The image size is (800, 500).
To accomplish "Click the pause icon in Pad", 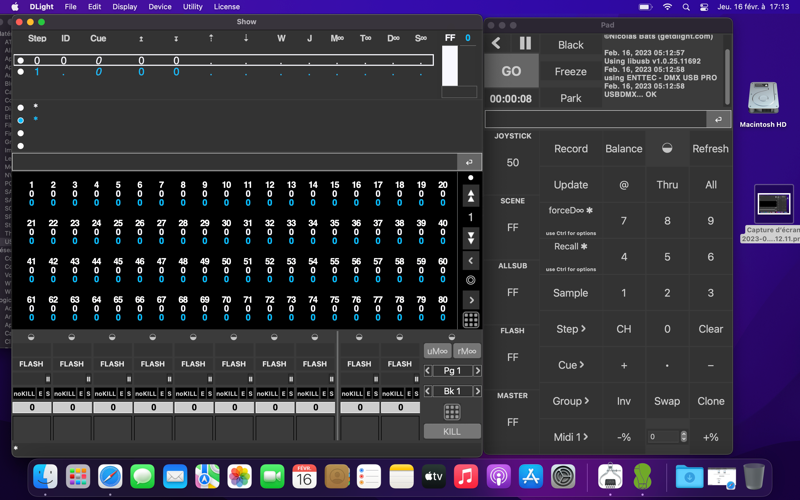I will coord(525,44).
